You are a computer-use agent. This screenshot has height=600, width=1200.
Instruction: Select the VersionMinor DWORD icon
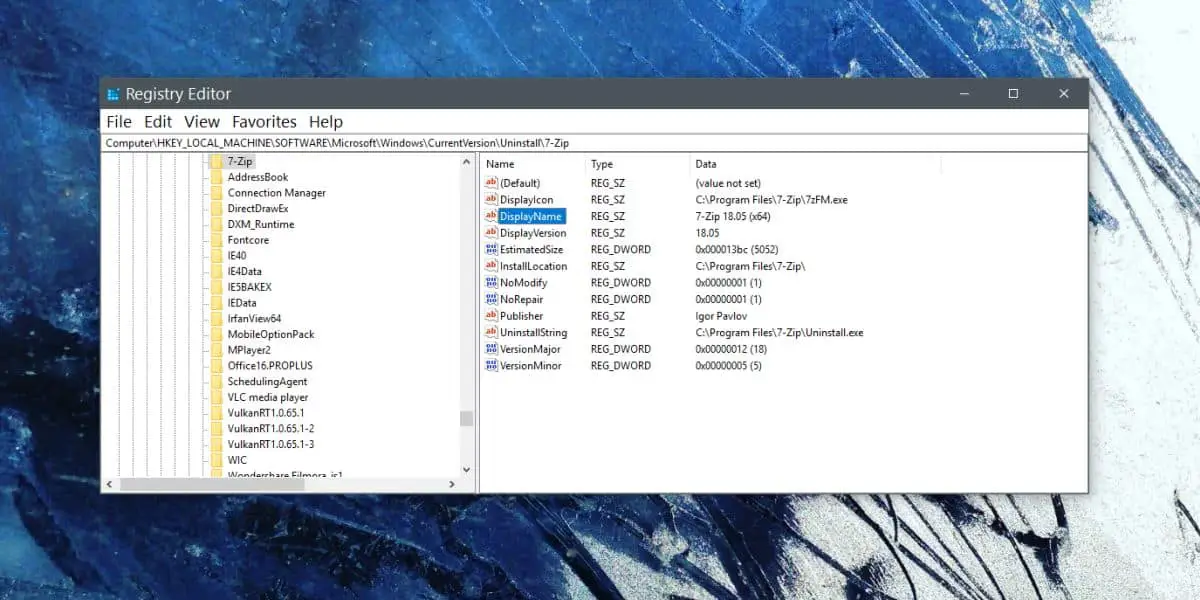click(x=491, y=366)
